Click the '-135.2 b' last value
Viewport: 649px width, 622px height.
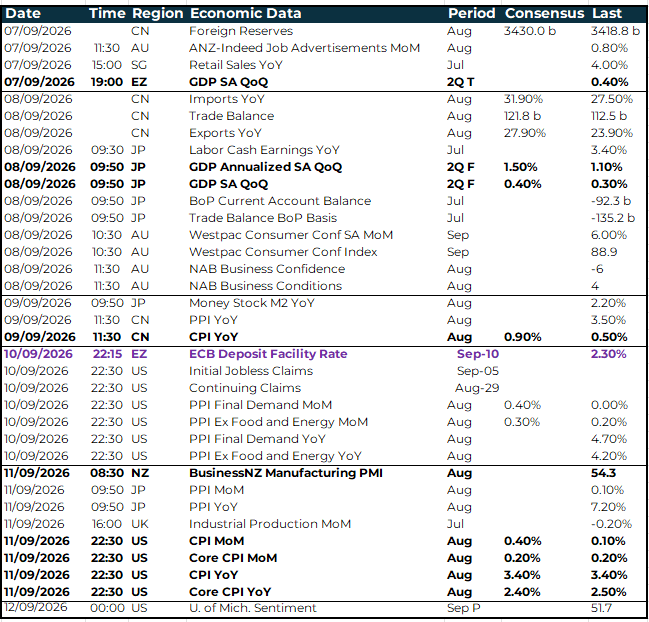(613, 218)
